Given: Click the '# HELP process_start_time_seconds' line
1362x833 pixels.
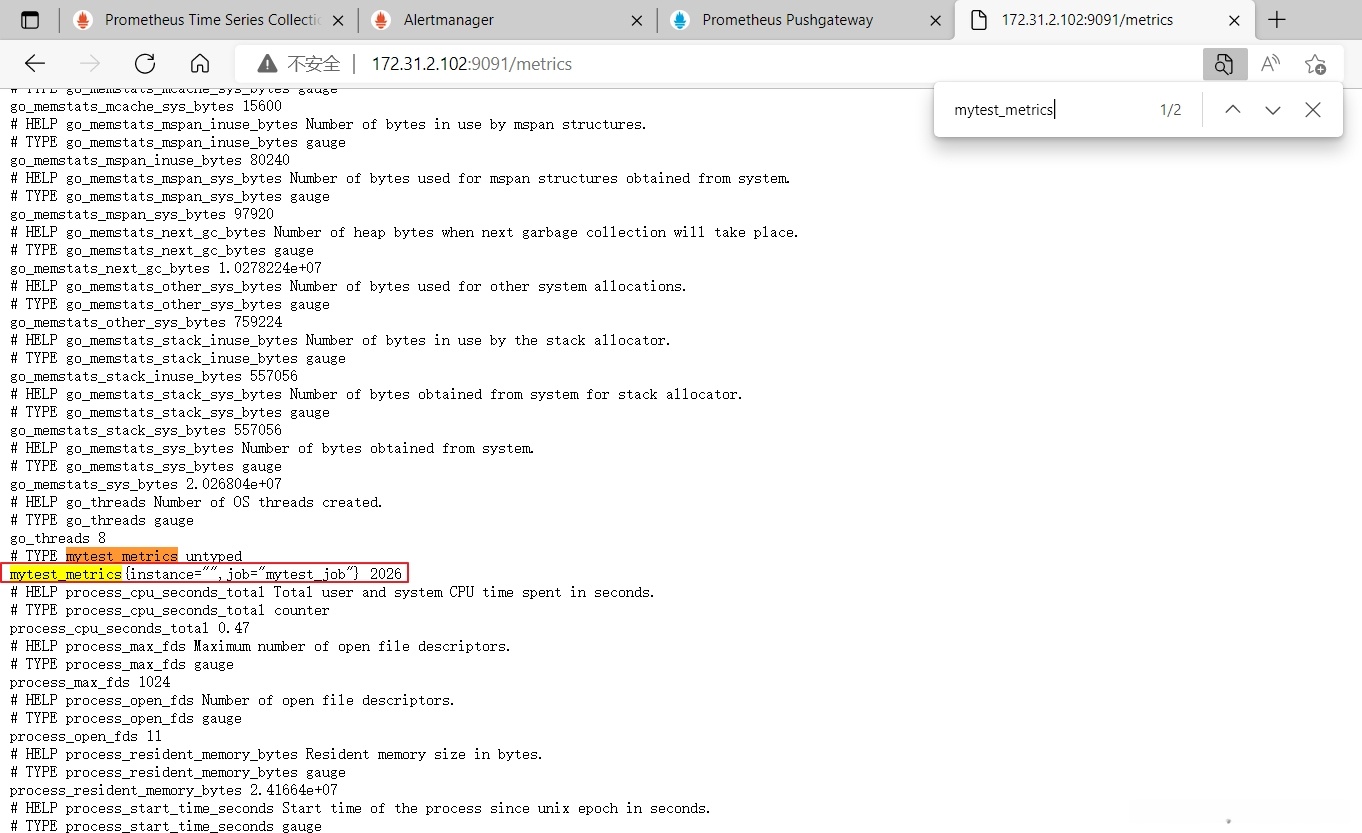Looking at the screenshot, I should (x=360, y=808).
